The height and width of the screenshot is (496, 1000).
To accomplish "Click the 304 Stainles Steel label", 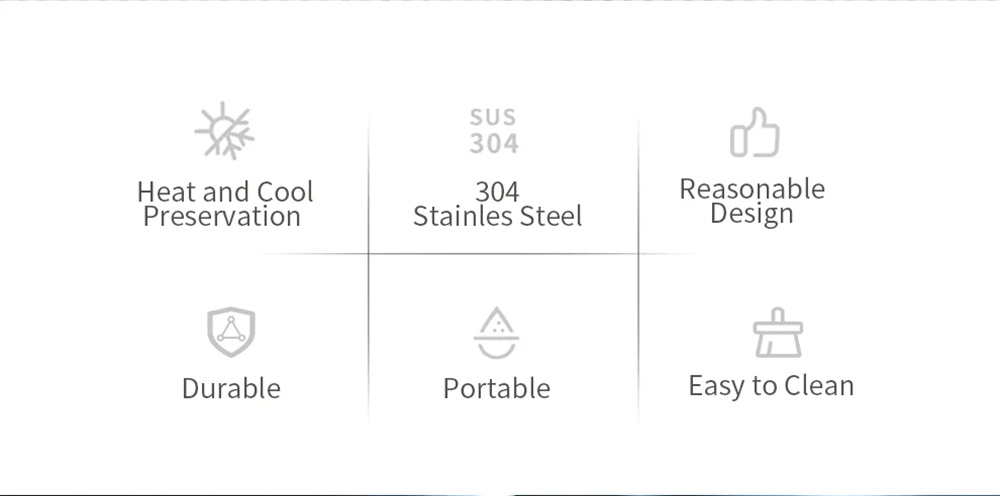I will tap(497, 204).
